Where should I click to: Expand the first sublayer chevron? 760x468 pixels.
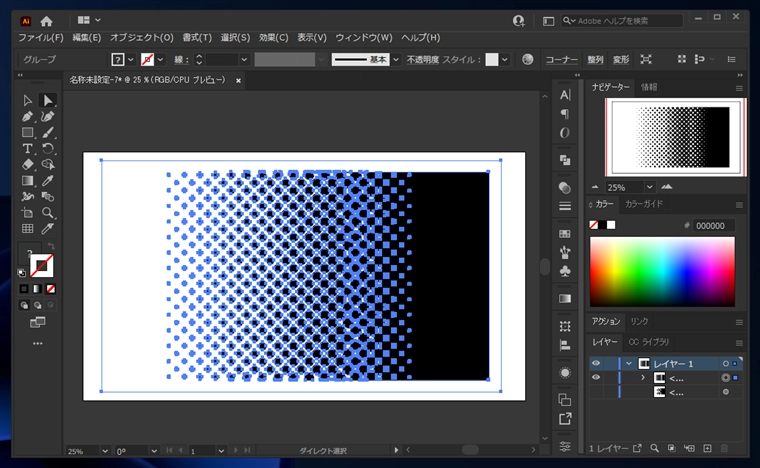(x=643, y=377)
